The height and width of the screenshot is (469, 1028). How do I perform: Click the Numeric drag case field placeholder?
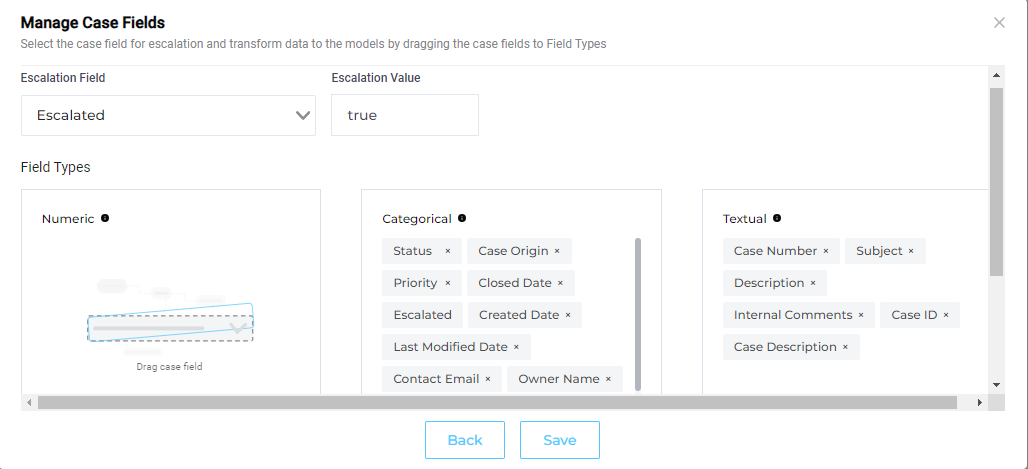coord(170,328)
